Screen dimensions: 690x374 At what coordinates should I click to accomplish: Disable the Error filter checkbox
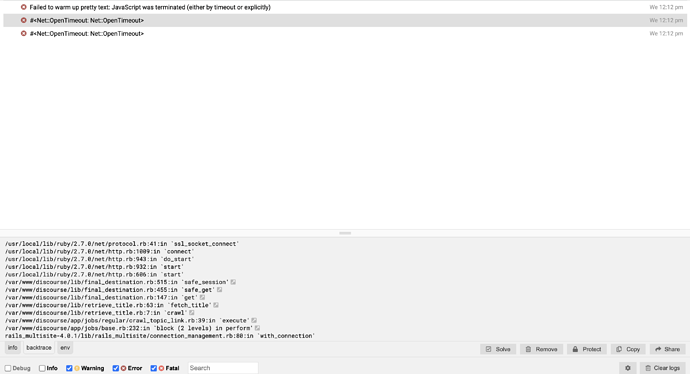[116, 368]
